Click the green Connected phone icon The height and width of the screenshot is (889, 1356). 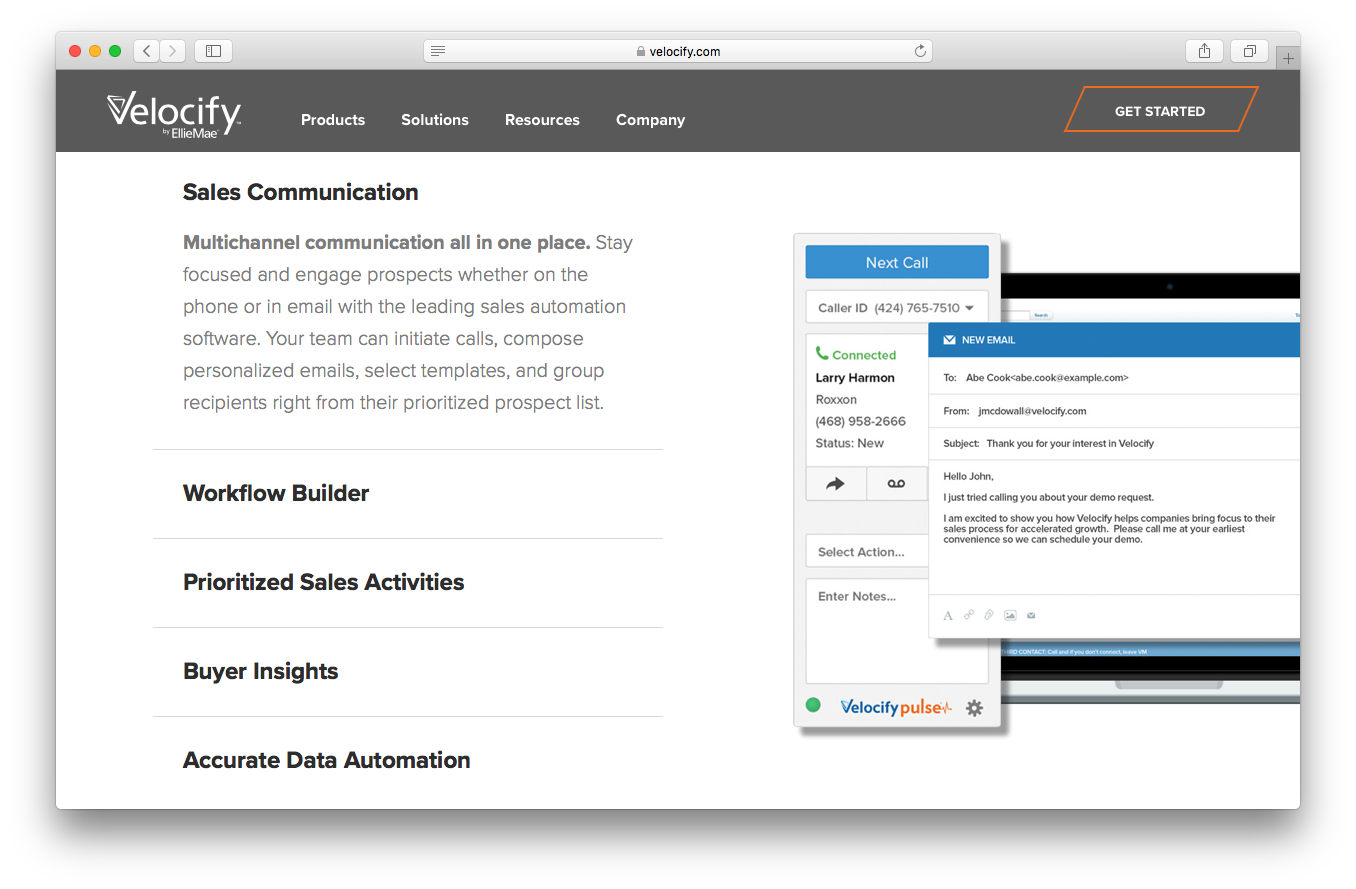tap(822, 353)
